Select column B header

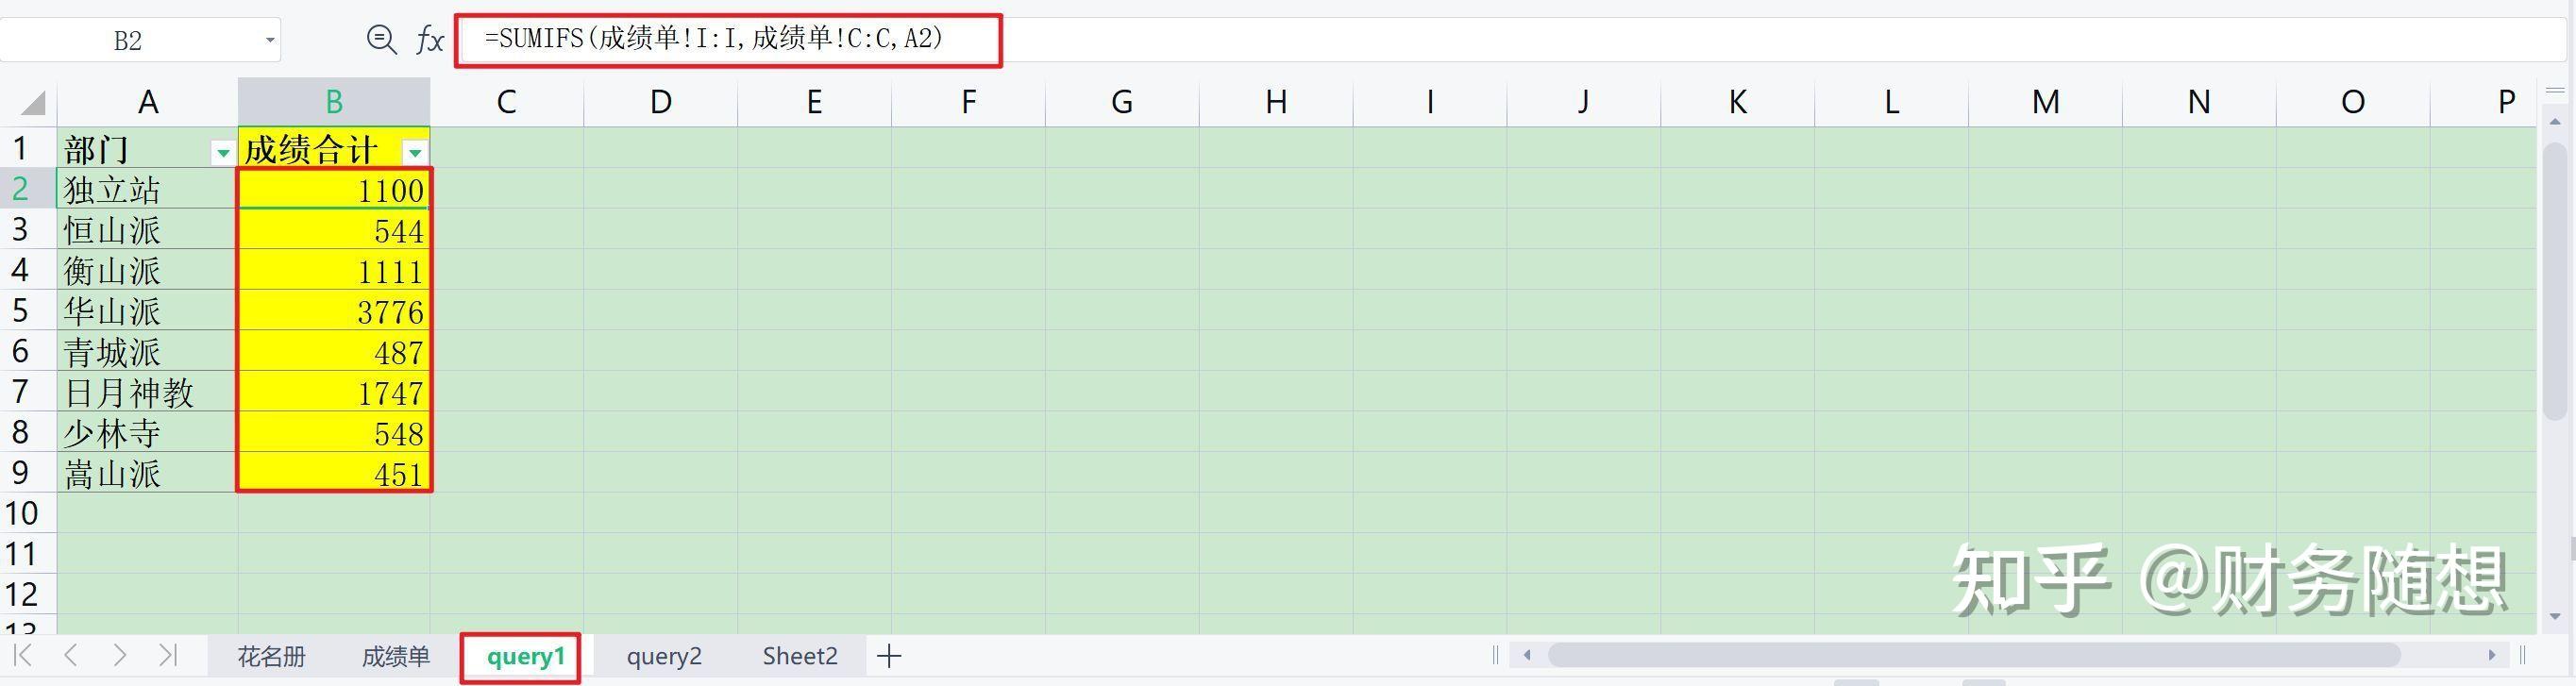pyautogui.click(x=334, y=101)
